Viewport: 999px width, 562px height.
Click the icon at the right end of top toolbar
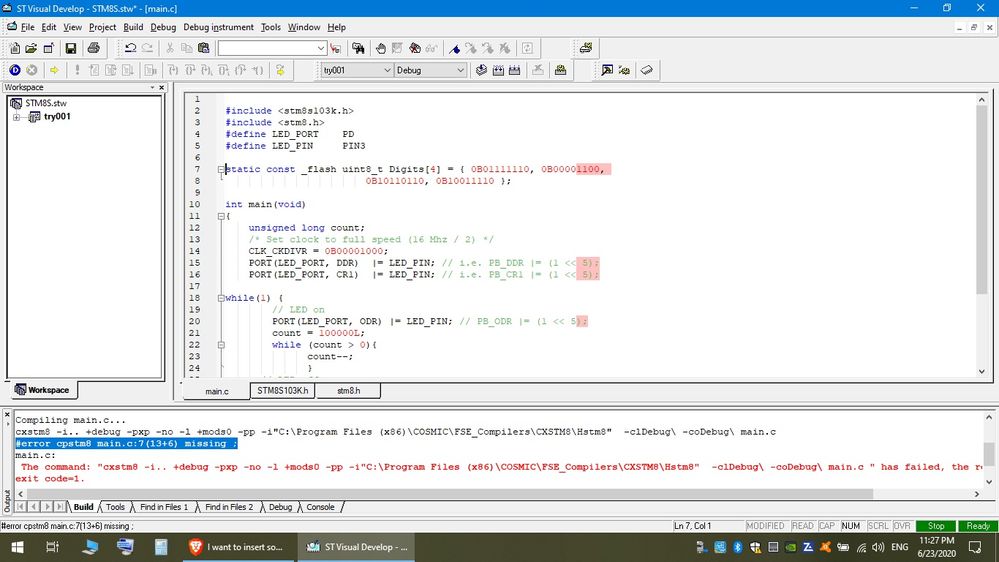pos(586,48)
